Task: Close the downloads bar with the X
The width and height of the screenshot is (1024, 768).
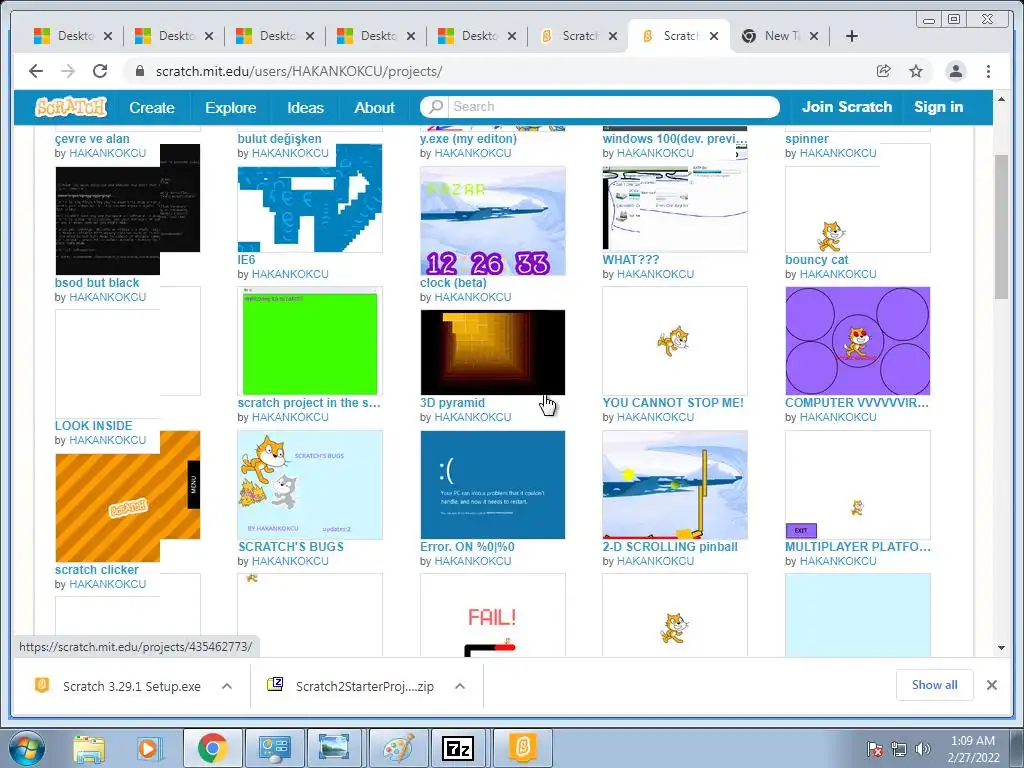Action: click(991, 685)
